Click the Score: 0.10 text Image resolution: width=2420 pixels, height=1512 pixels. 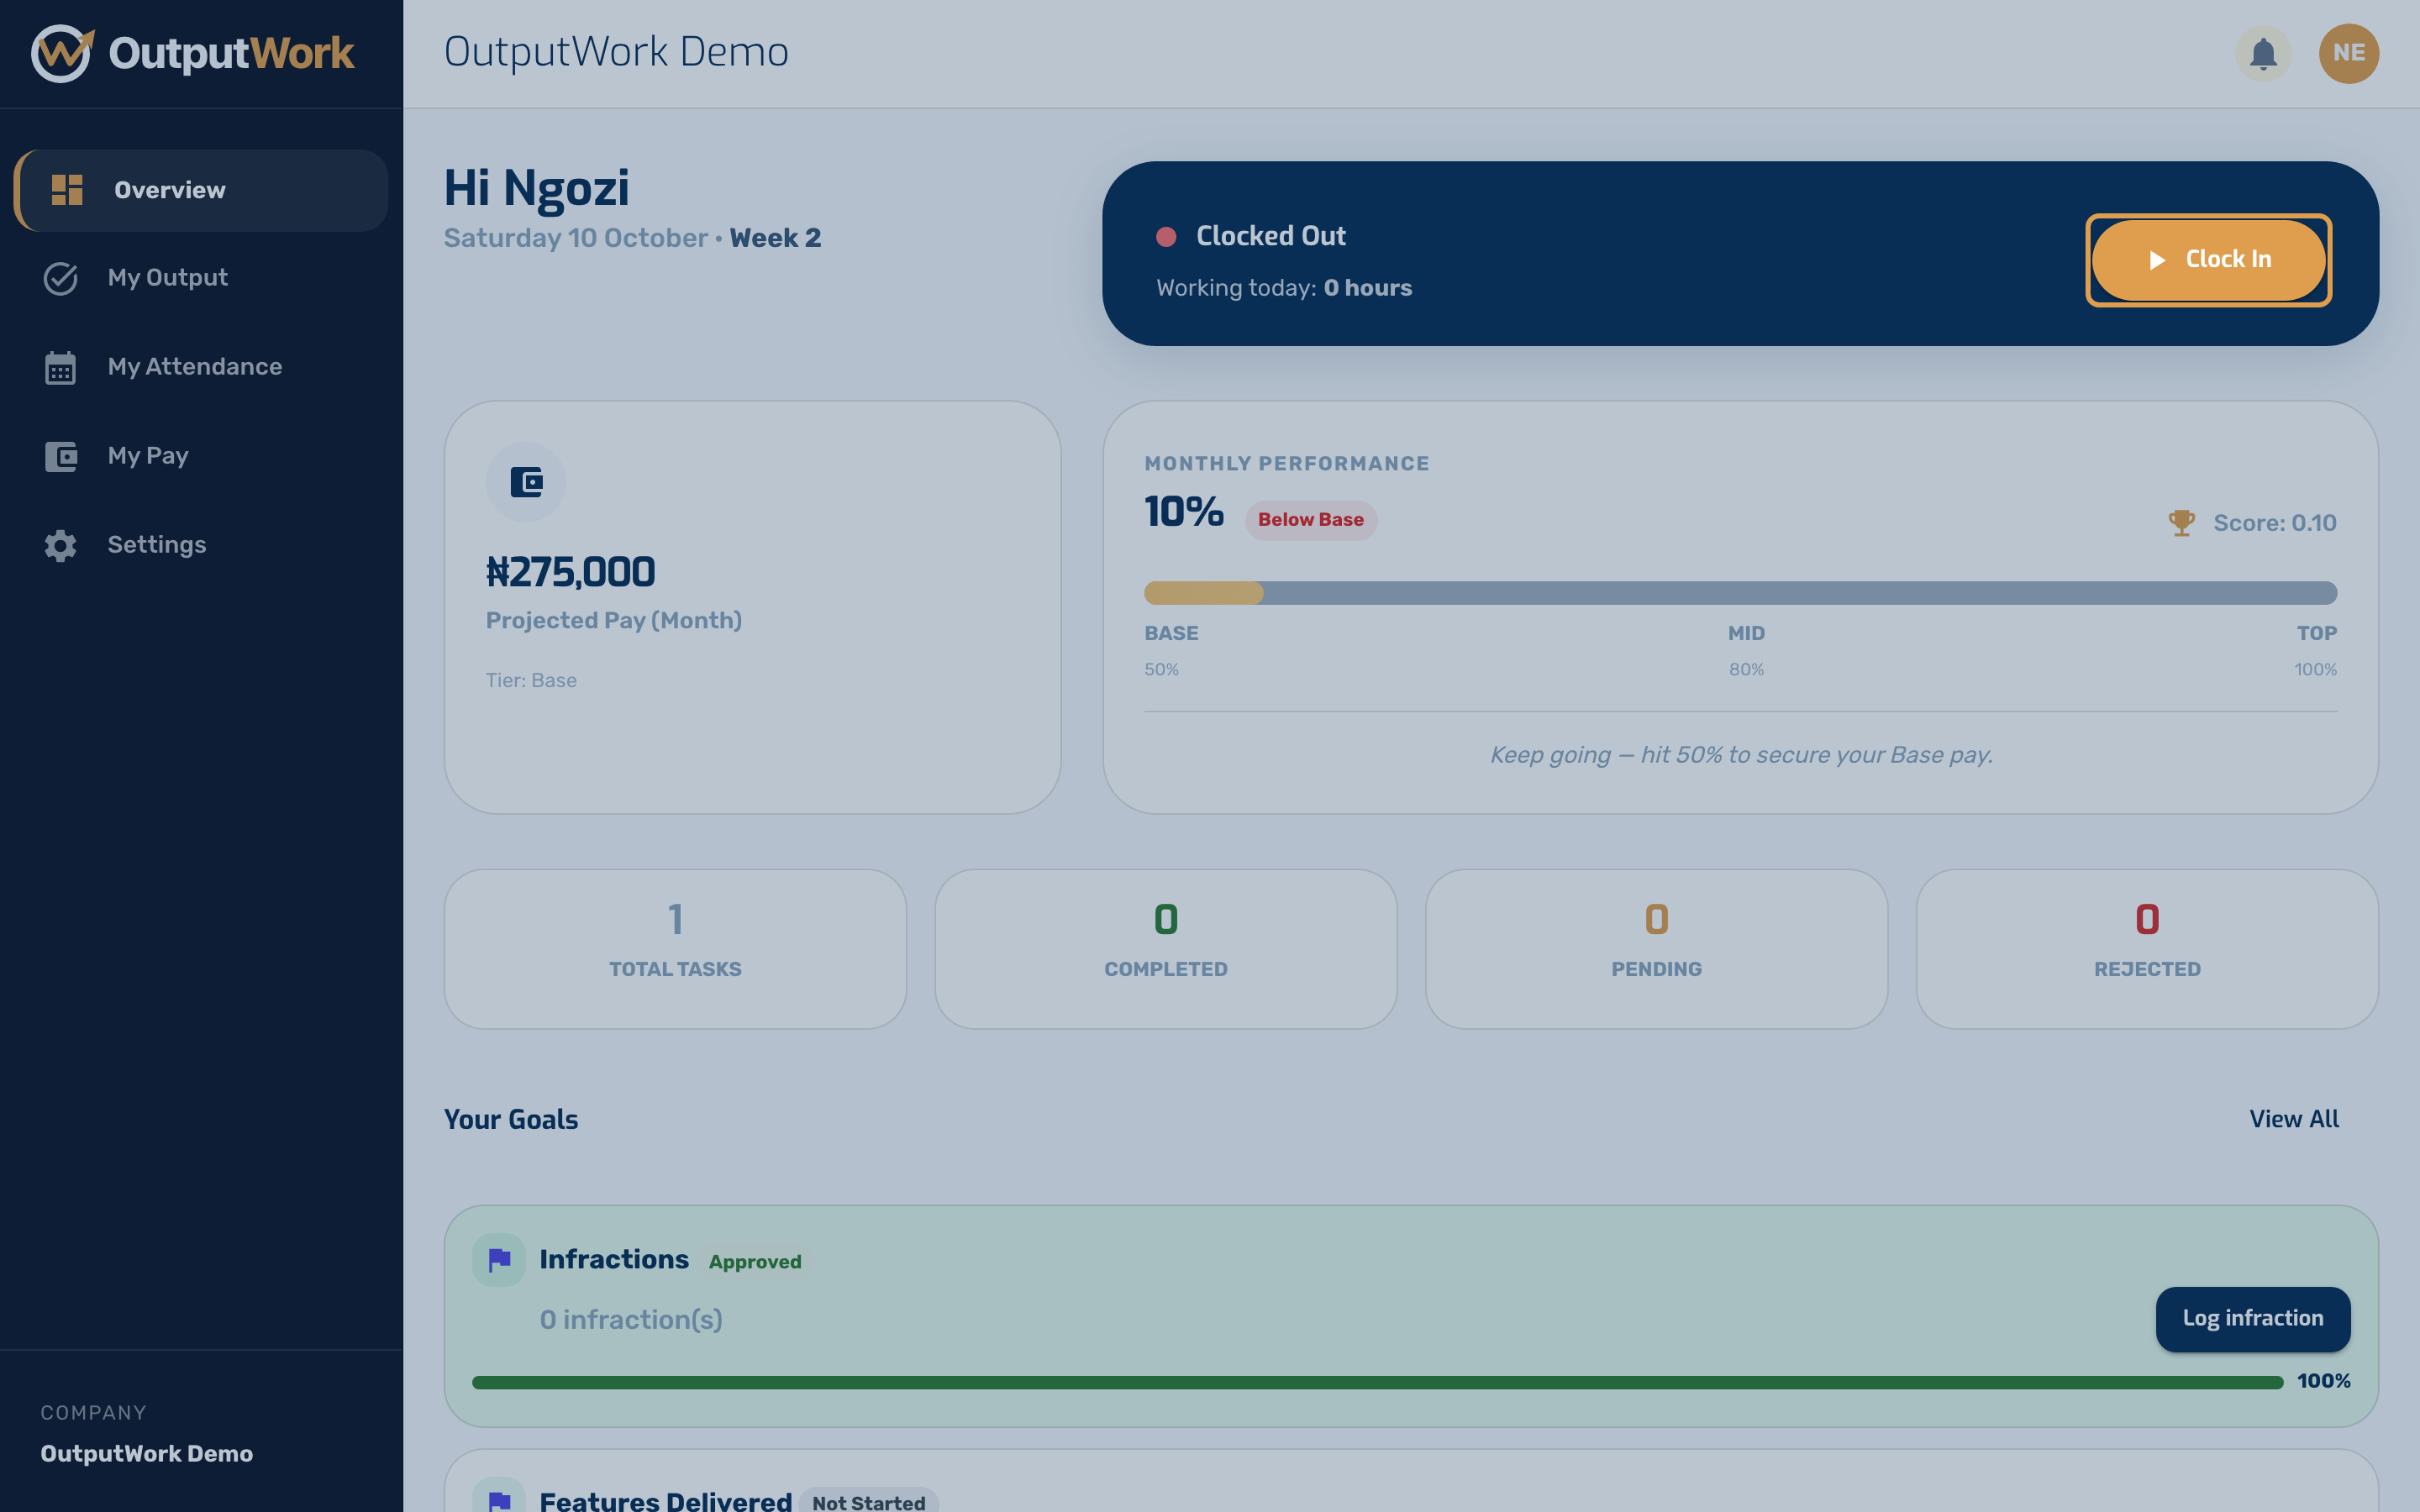click(2274, 523)
